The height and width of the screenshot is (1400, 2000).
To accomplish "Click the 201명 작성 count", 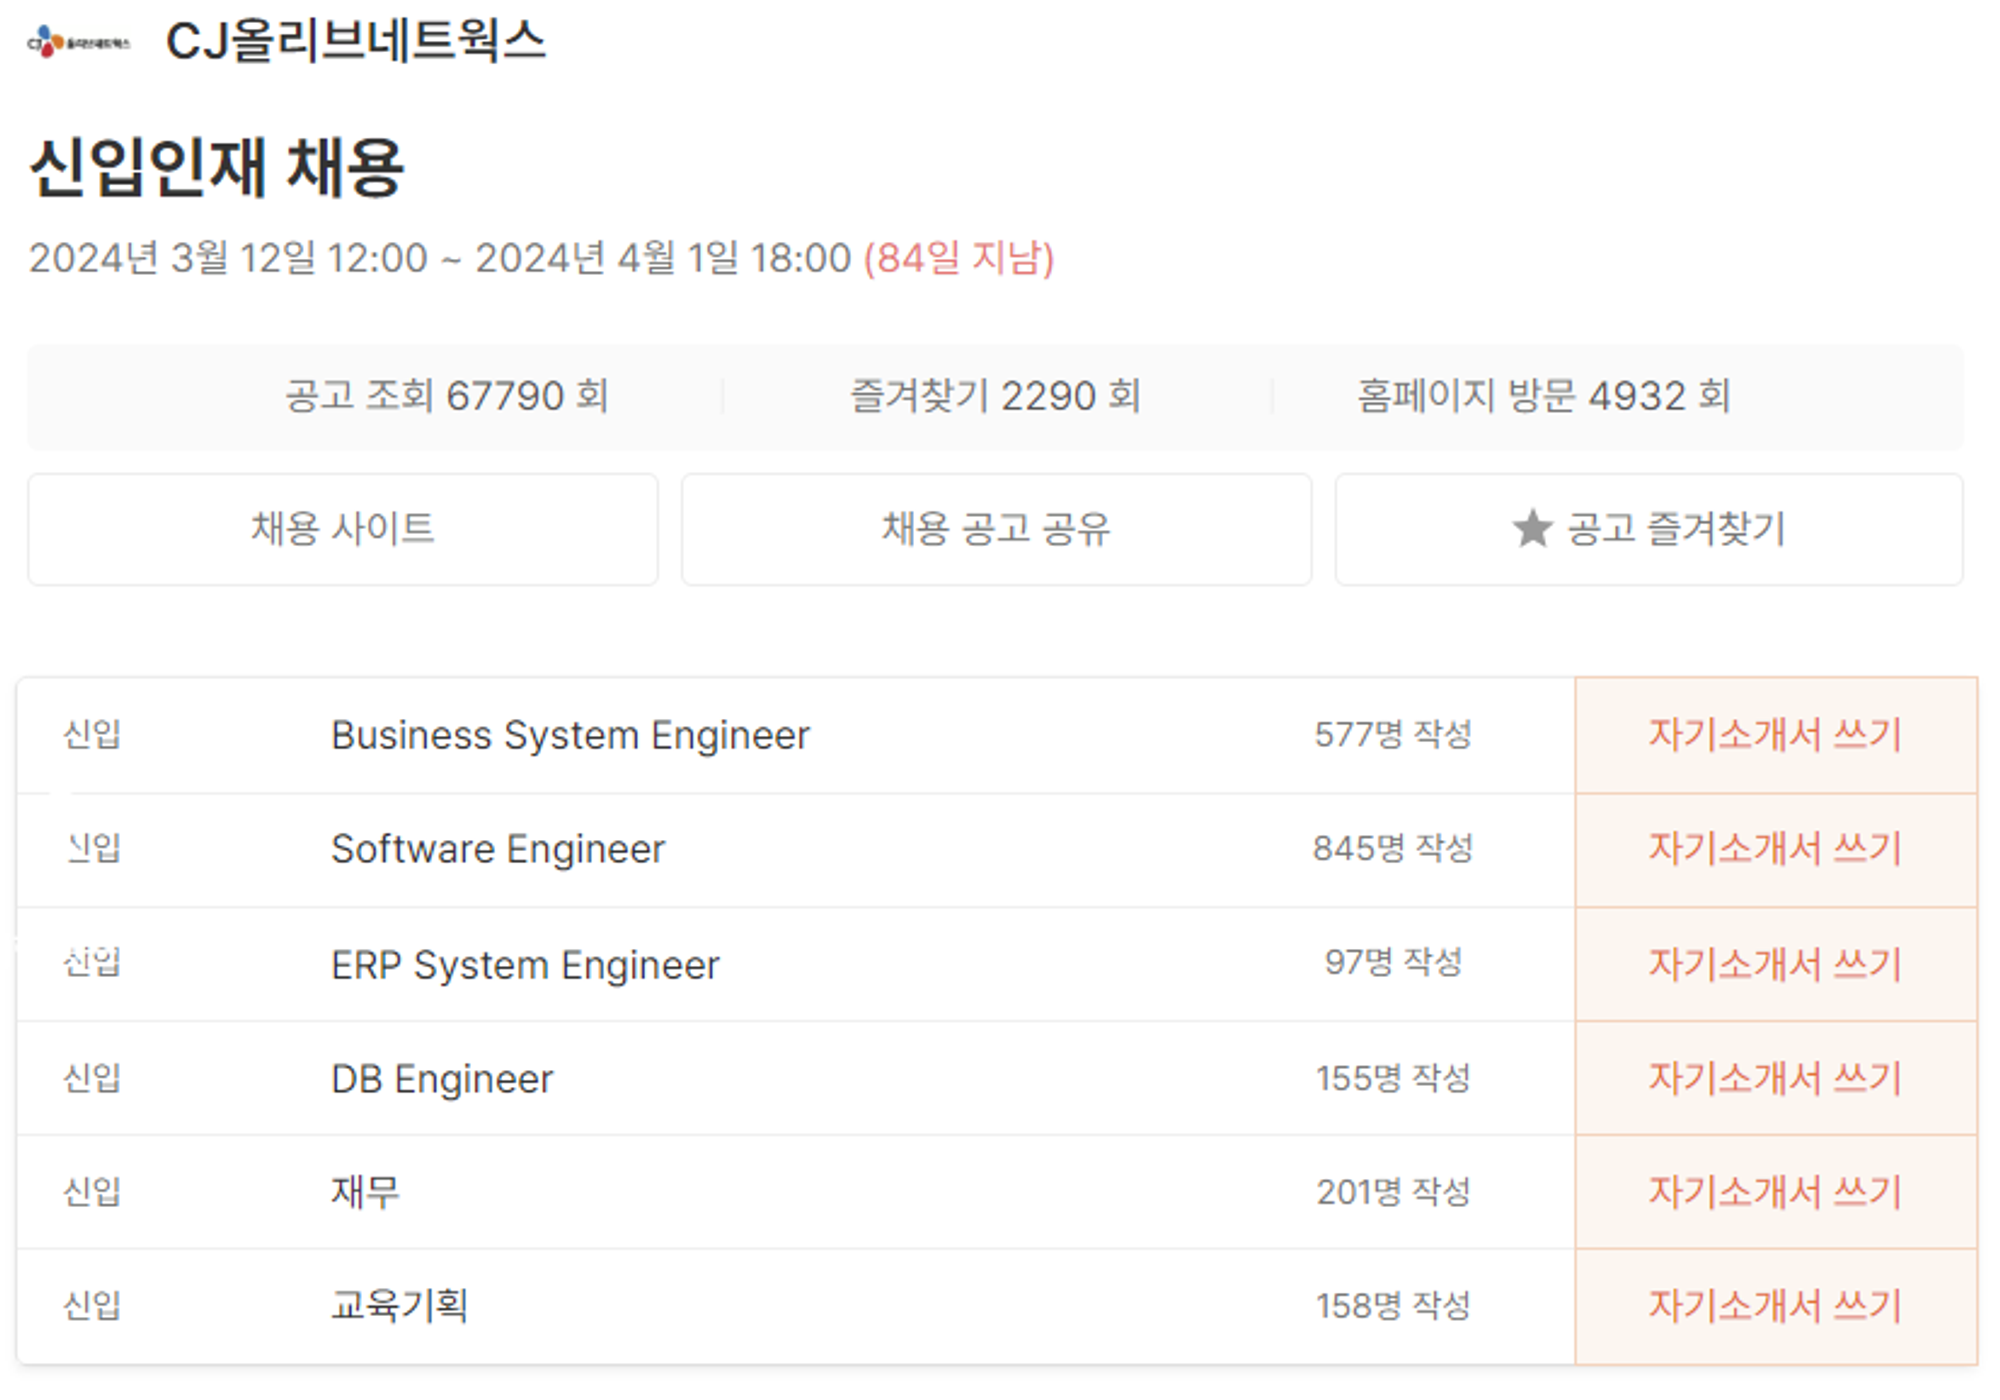I will click(1393, 1192).
